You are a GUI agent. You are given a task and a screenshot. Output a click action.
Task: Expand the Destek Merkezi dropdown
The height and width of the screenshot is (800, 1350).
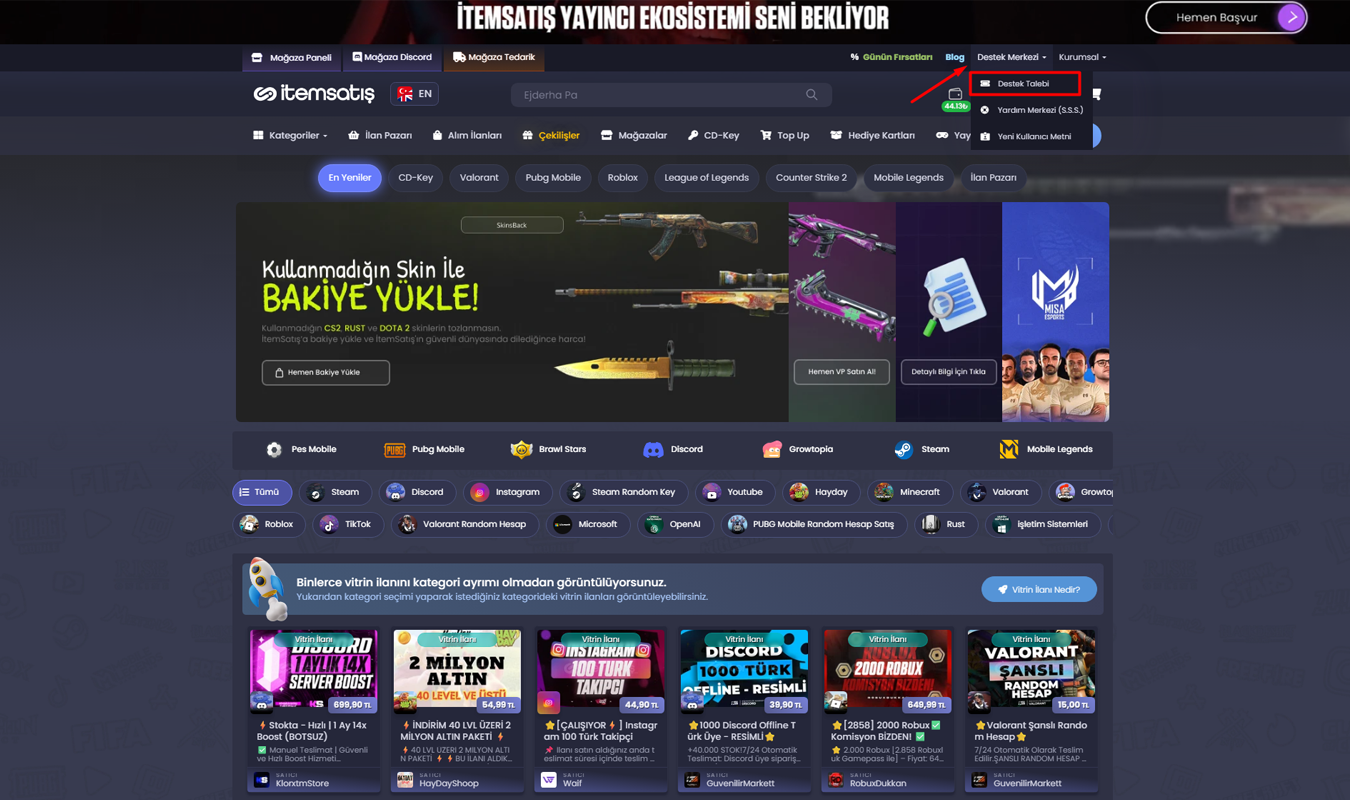(1011, 57)
